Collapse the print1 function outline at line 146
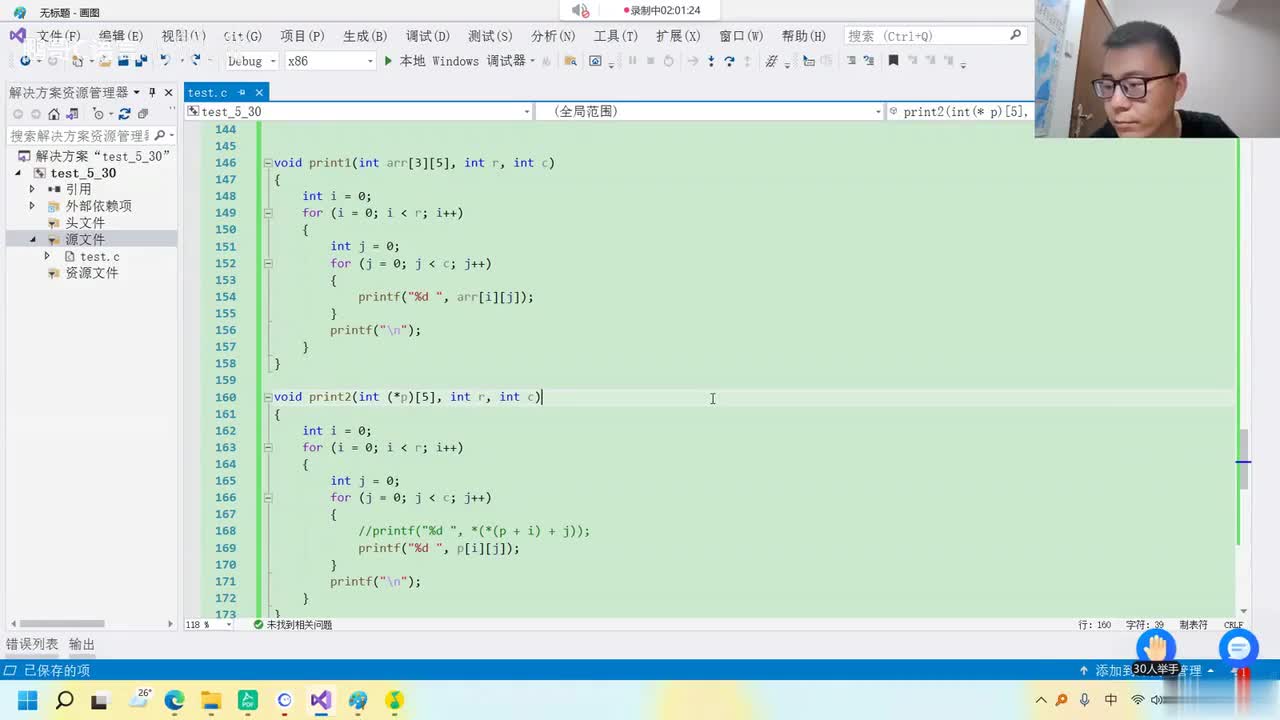Viewport: 1280px width, 720px height. 267,163
